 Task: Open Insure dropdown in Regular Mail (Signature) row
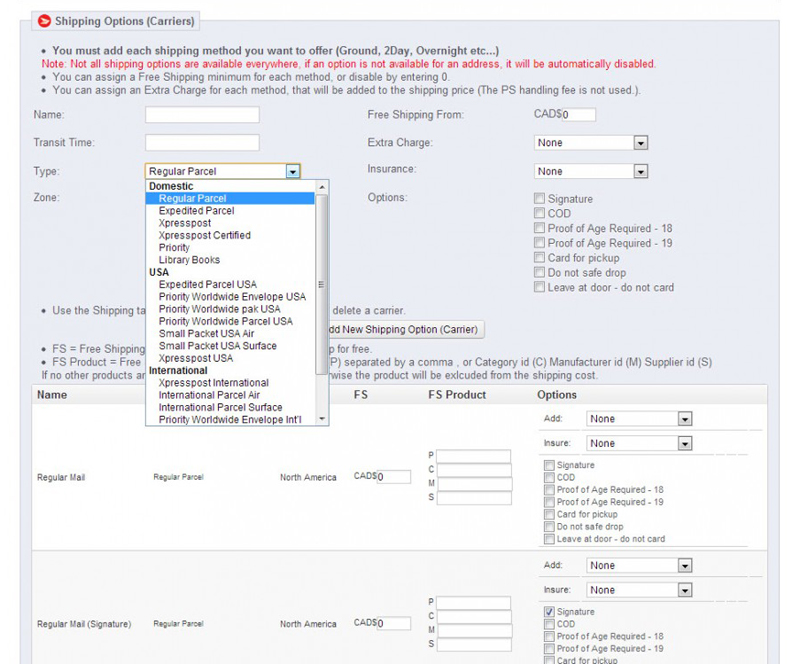click(x=639, y=590)
